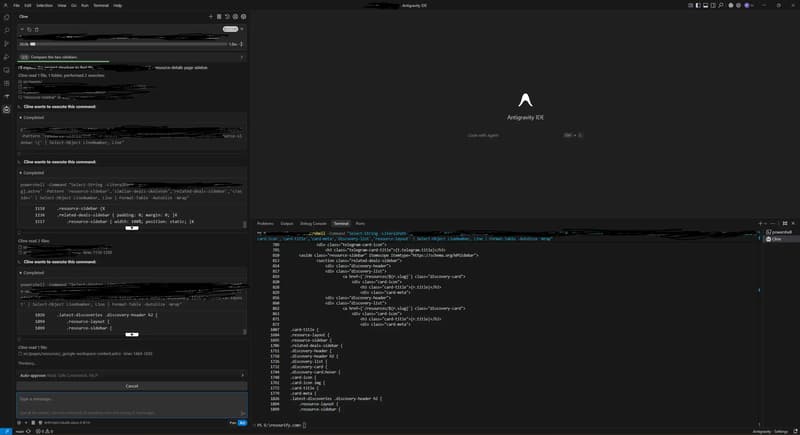
Task: Switch Cline to Act mode
Action: tap(242, 422)
